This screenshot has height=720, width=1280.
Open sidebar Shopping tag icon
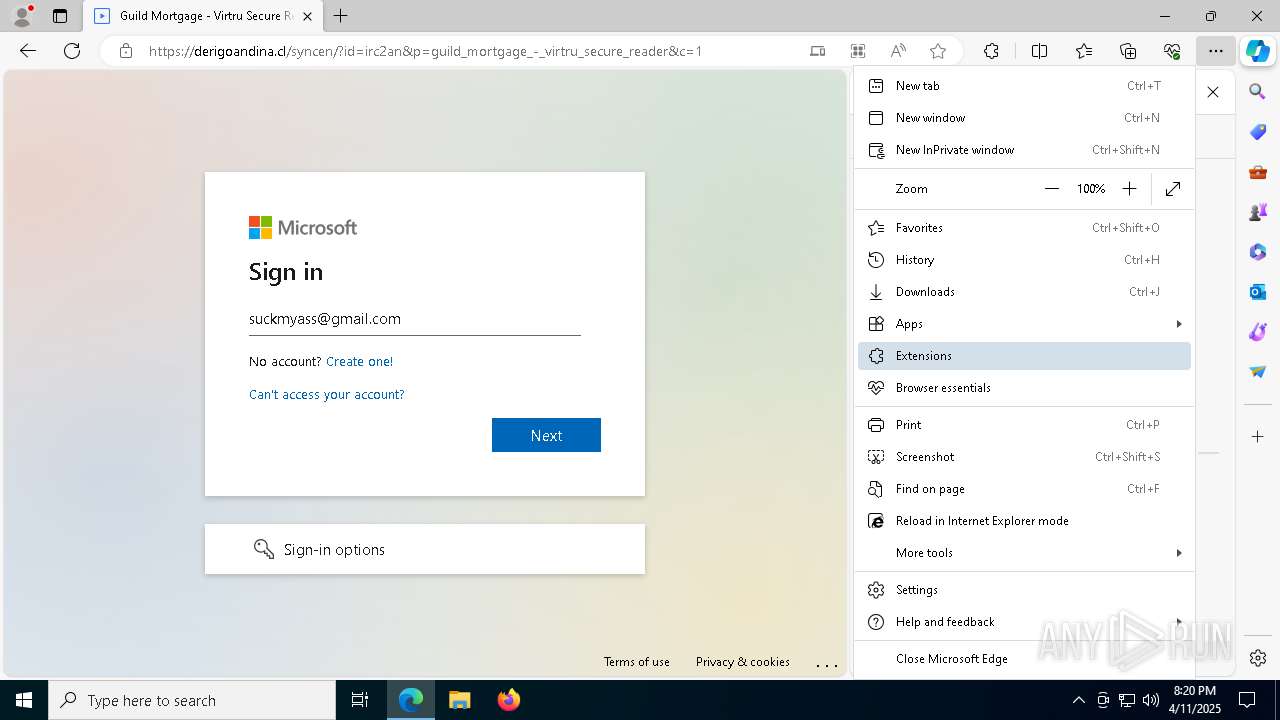[x=1258, y=132]
